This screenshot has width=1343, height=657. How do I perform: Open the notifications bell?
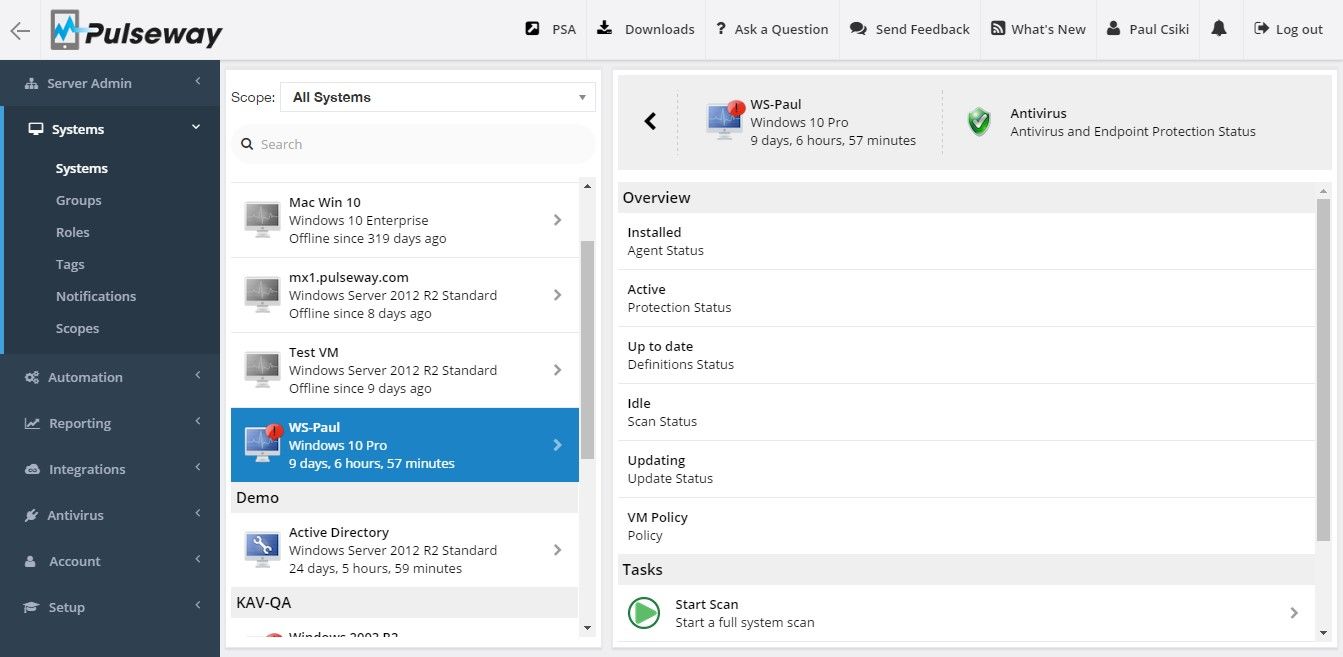pos(1218,29)
